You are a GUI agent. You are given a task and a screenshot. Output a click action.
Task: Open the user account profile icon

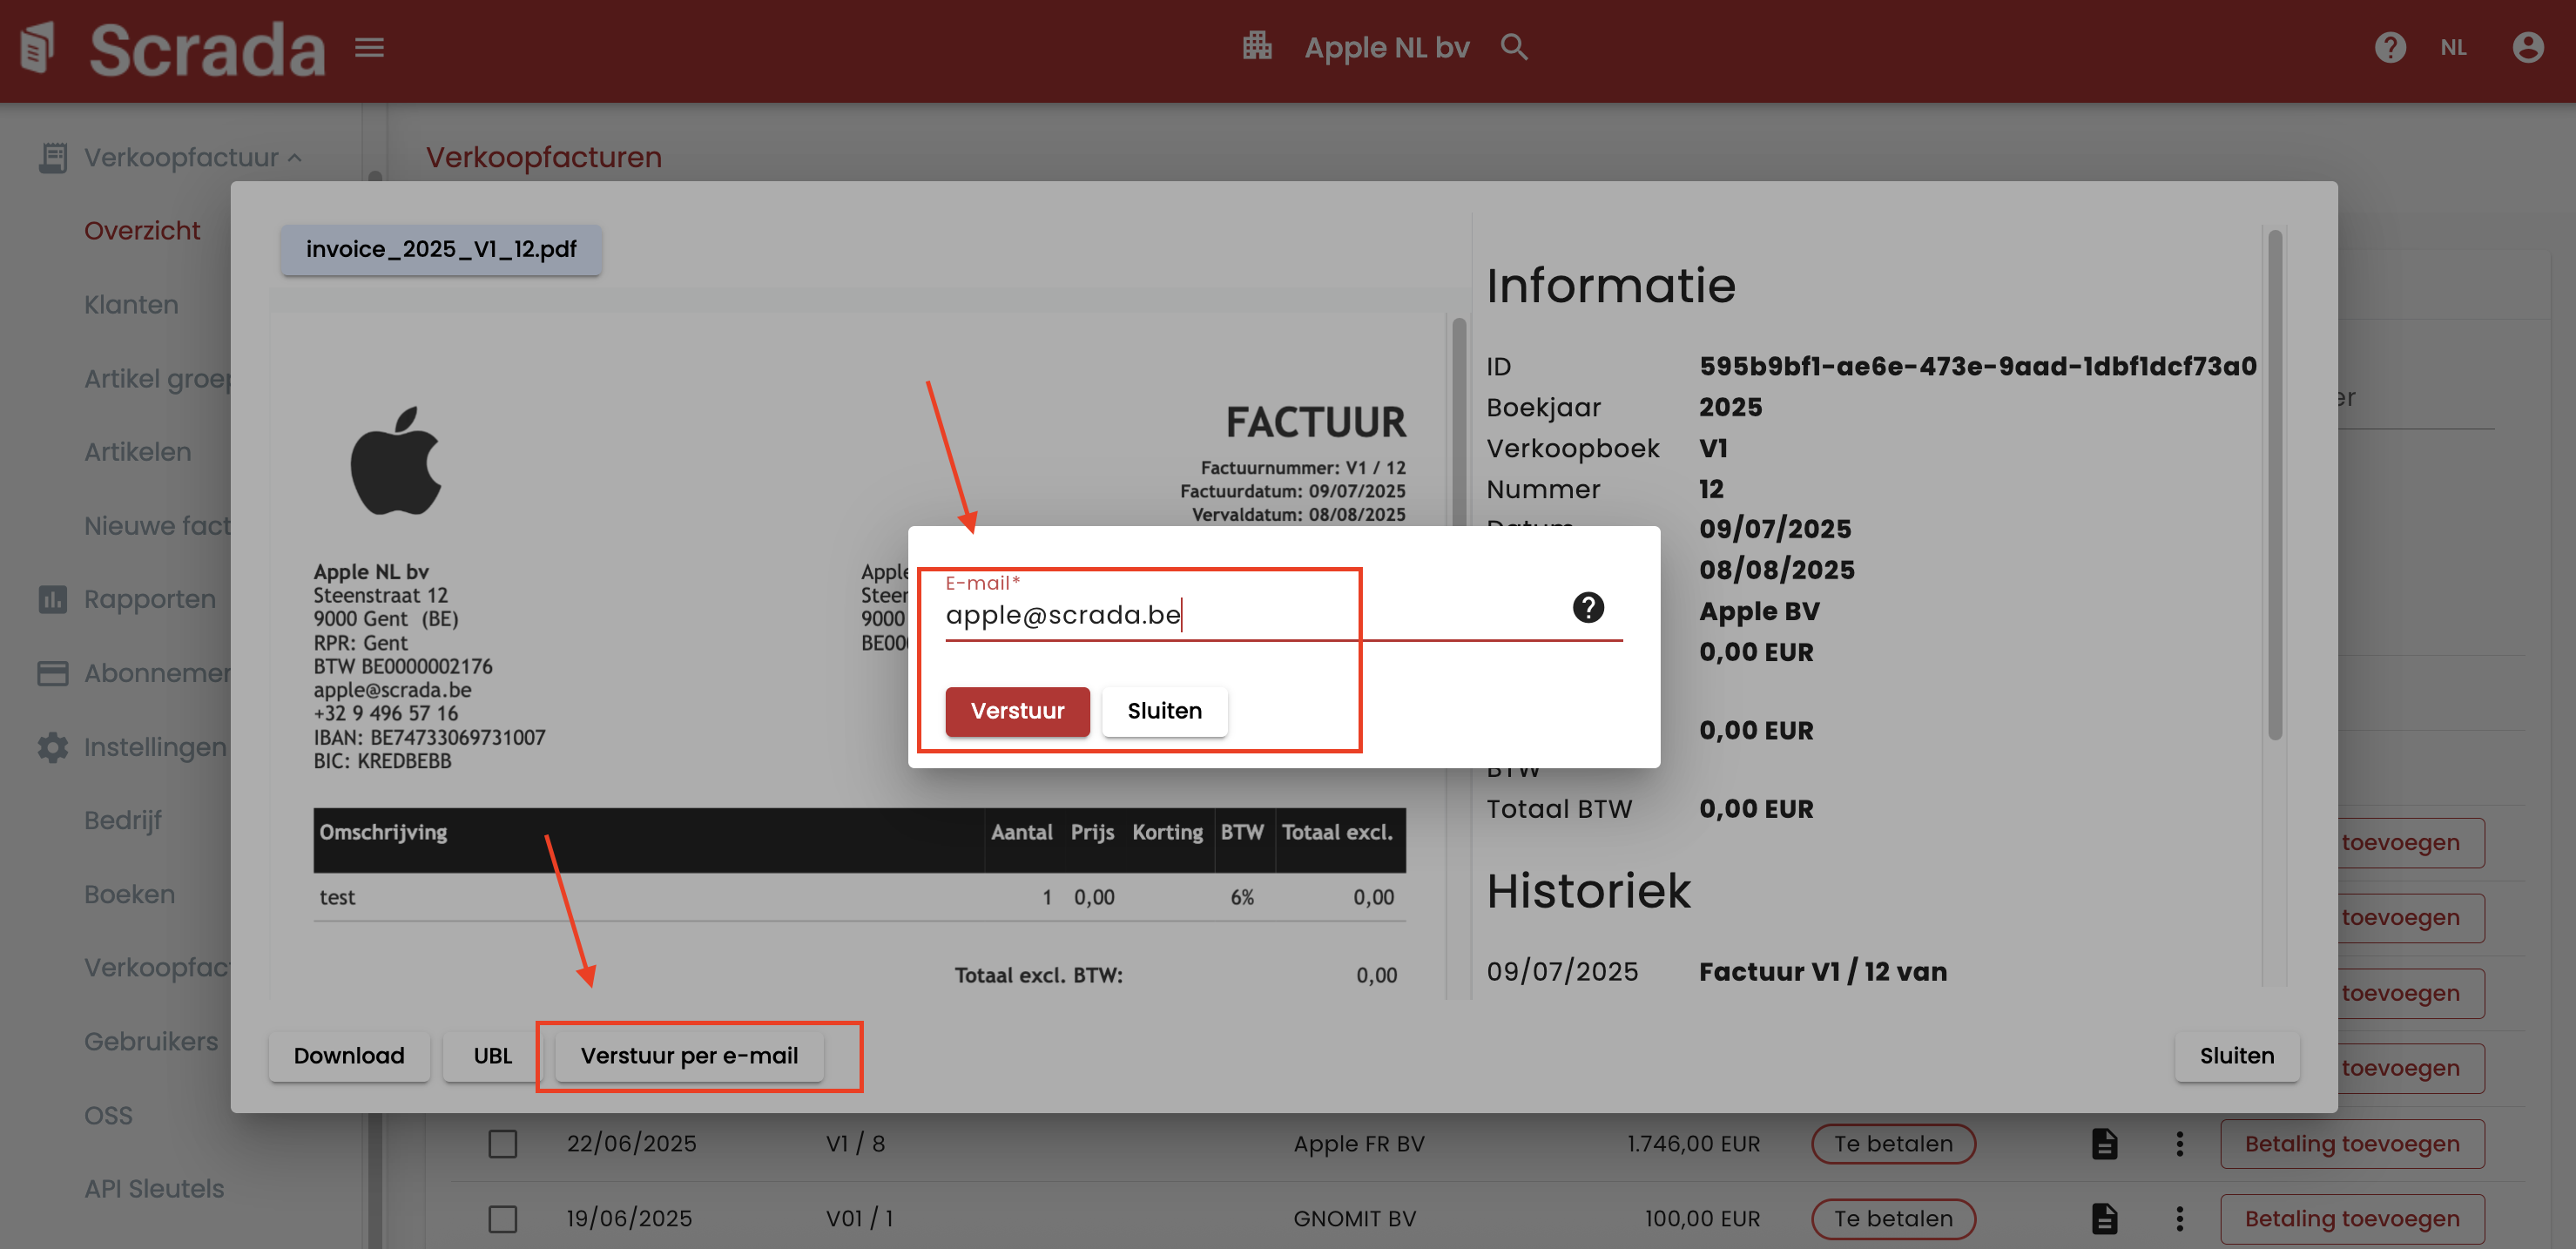[x=2527, y=47]
